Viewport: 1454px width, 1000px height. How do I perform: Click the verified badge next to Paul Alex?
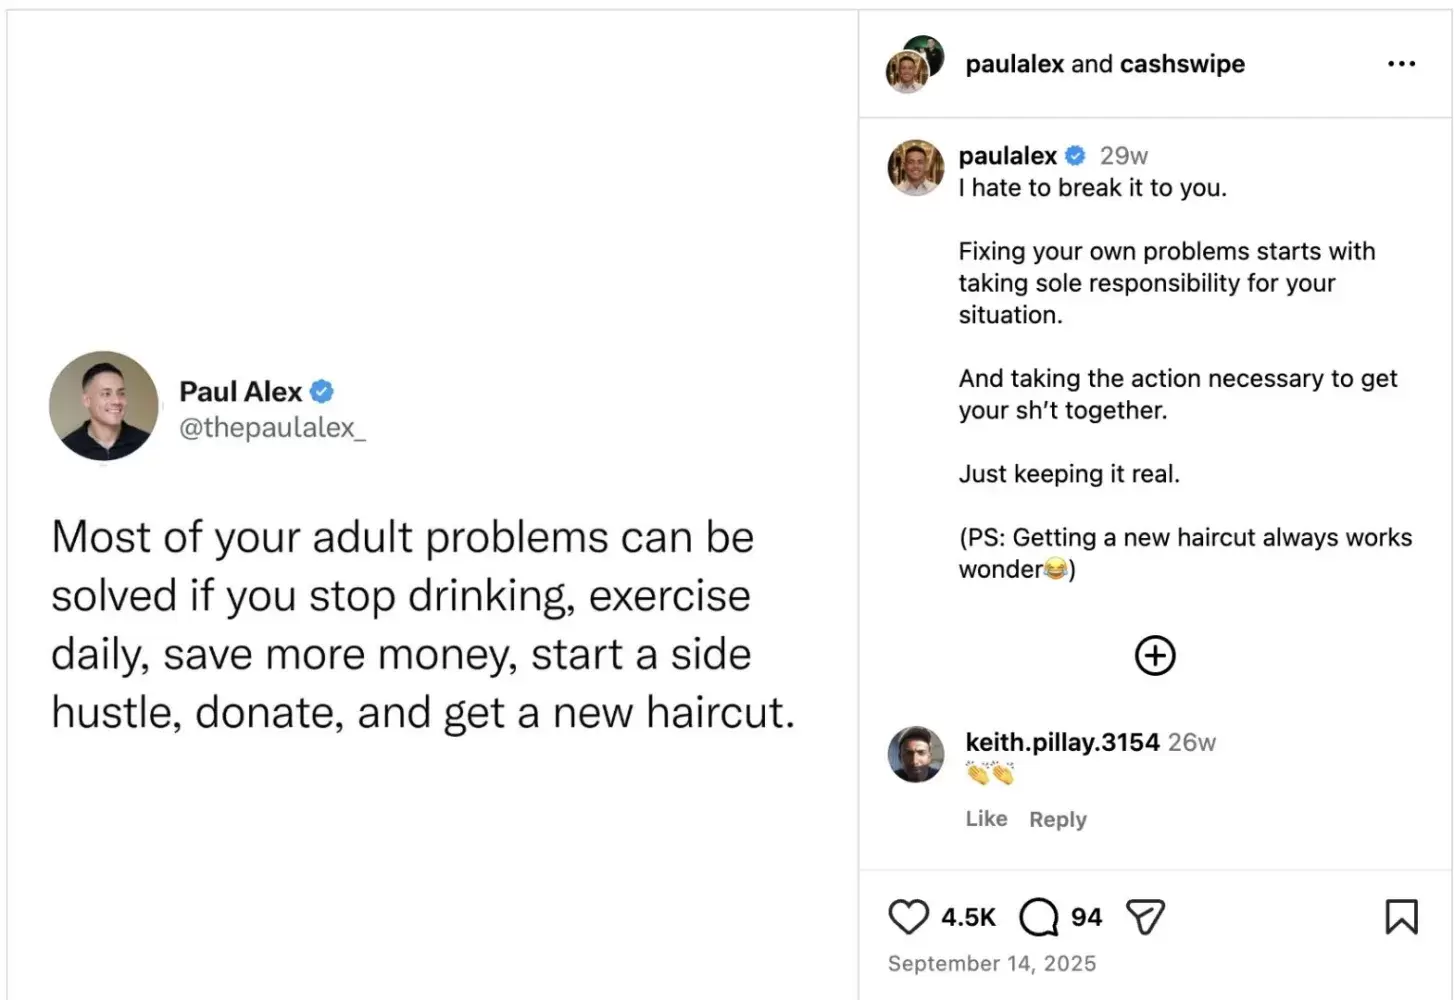click(322, 391)
